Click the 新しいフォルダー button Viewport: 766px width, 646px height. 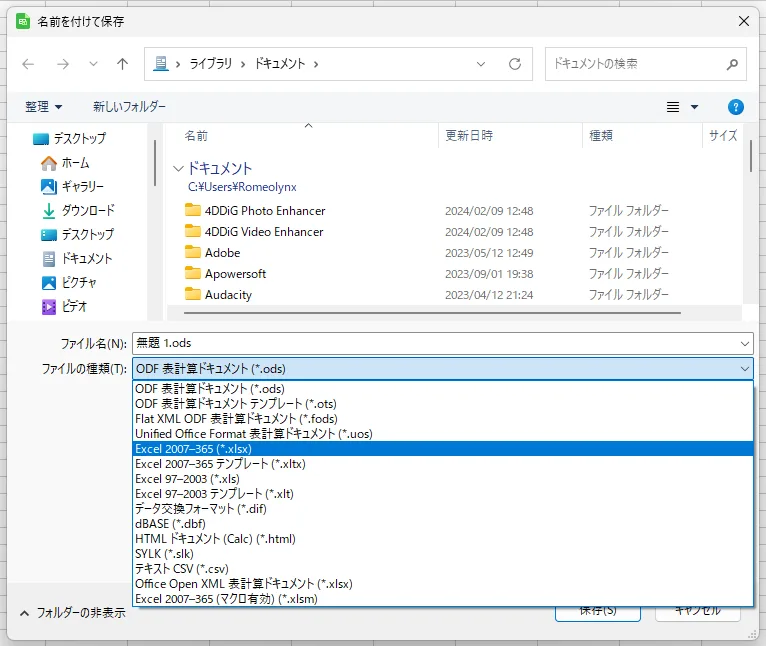tap(129, 107)
